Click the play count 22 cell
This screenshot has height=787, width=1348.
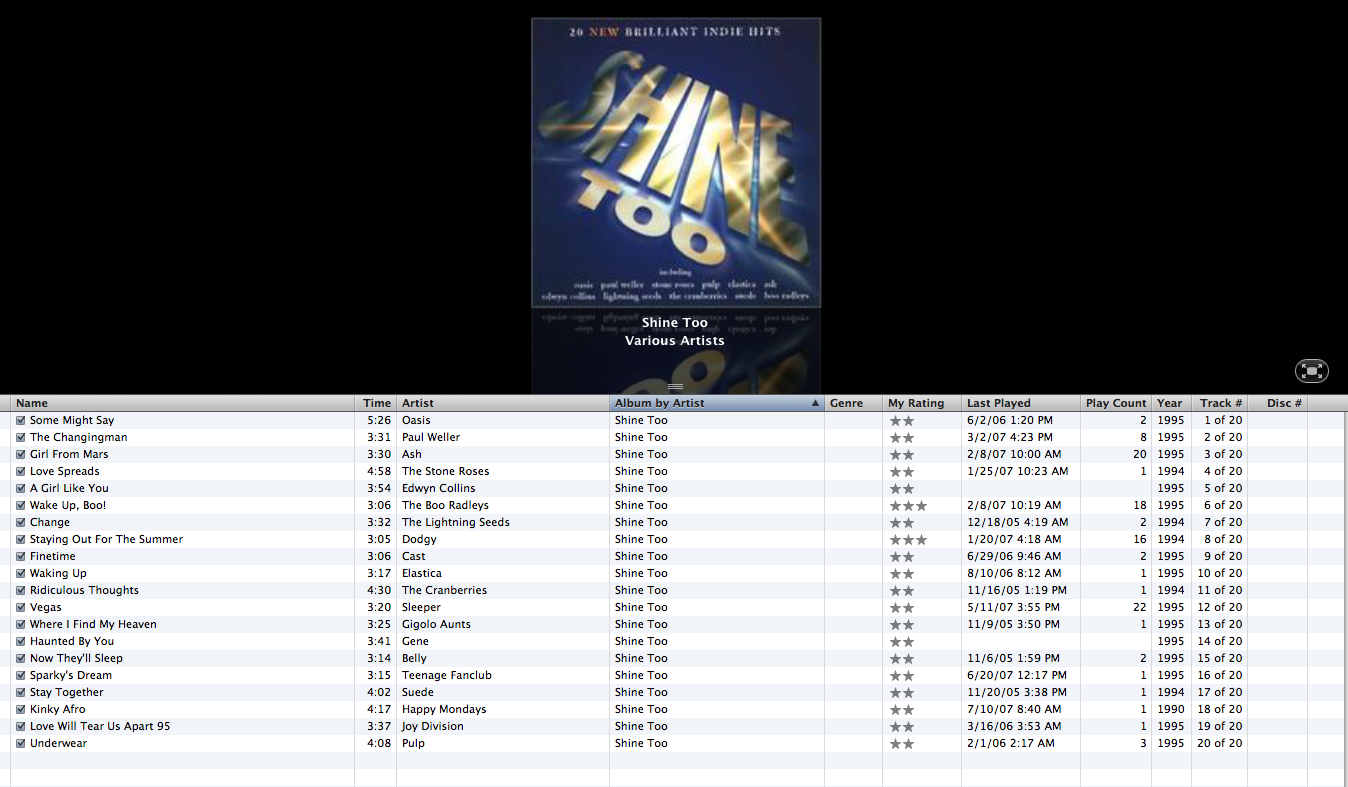click(x=1140, y=607)
